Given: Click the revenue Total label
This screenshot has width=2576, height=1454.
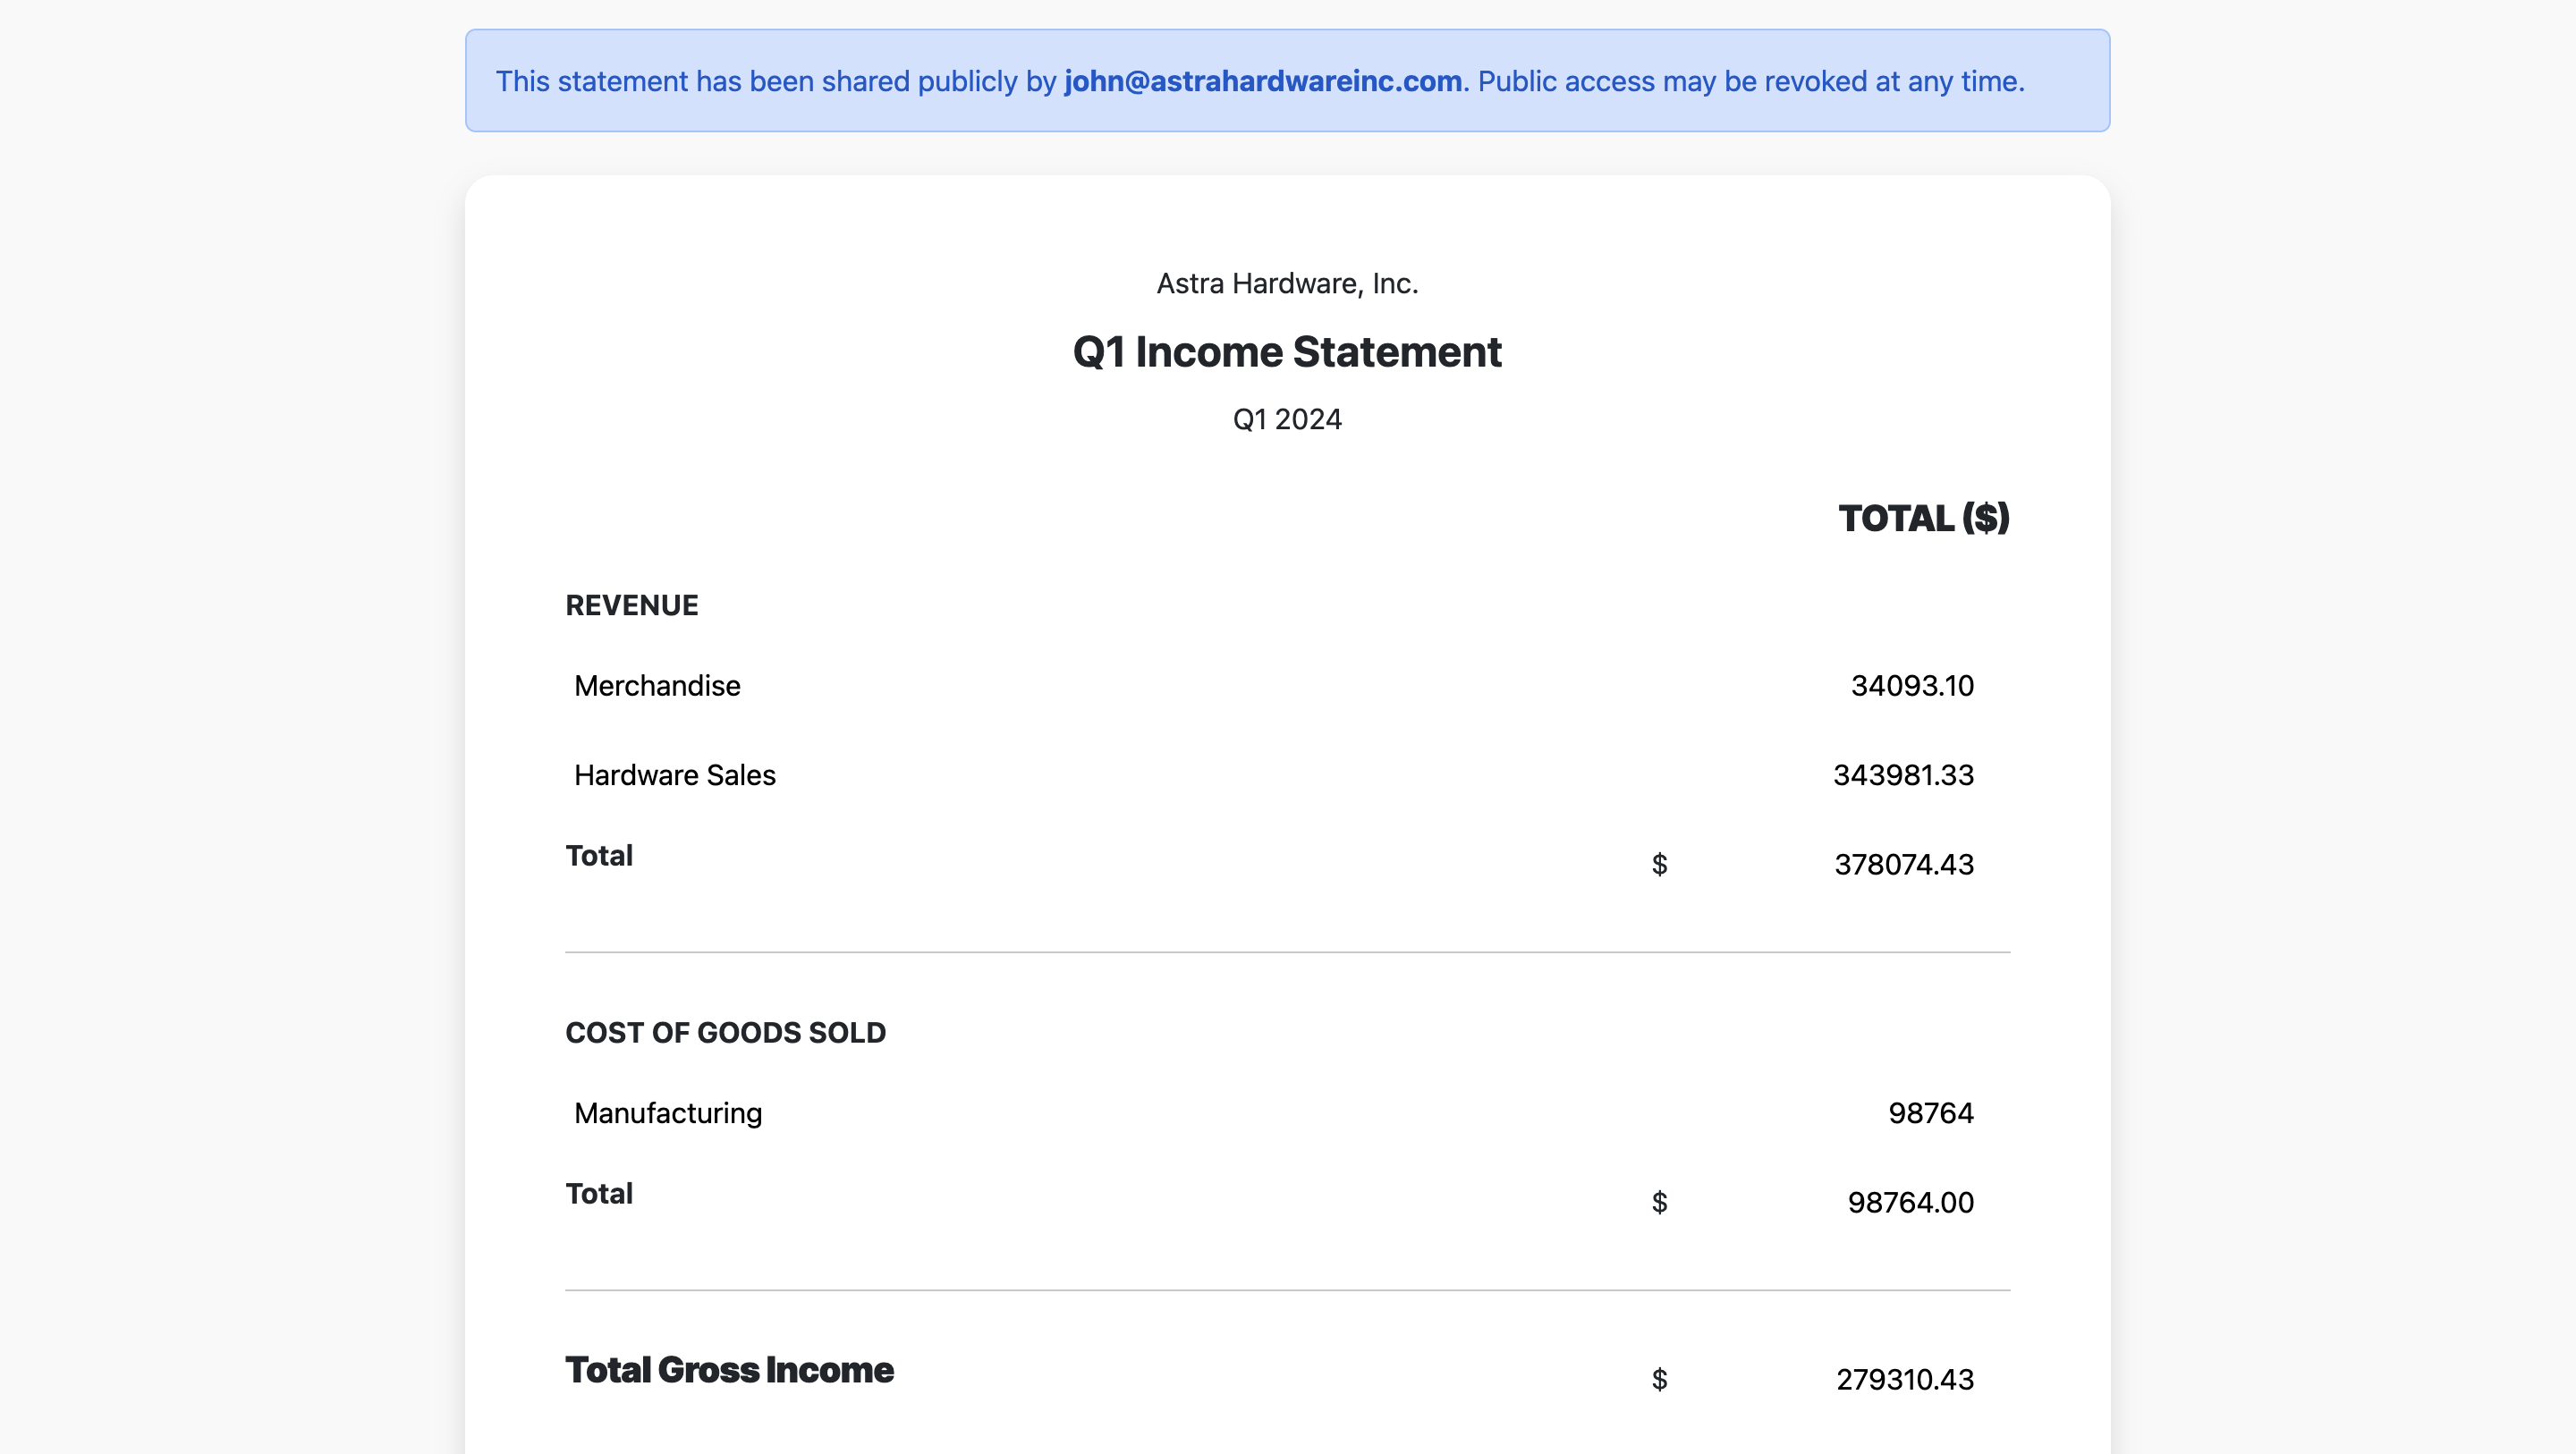Looking at the screenshot, I should 599,856.
